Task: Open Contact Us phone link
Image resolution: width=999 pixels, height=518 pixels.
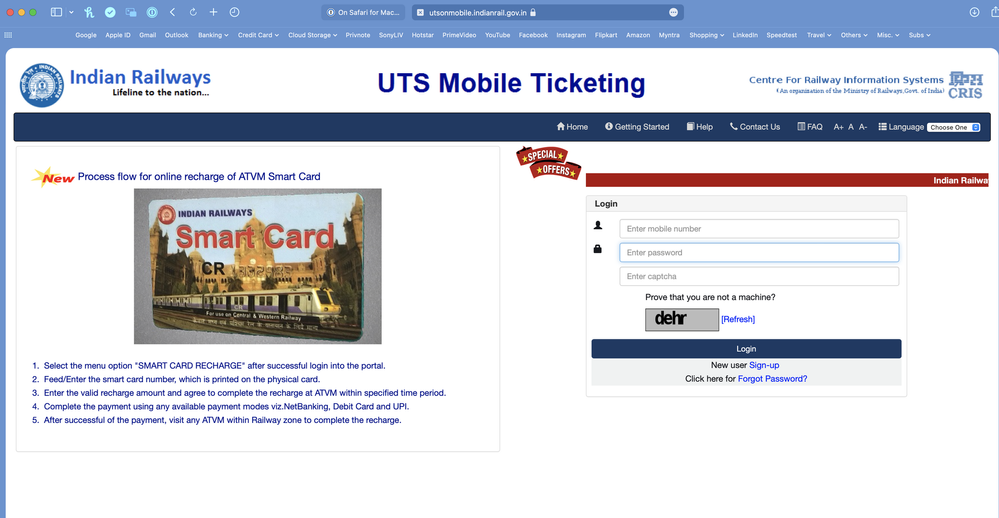Action: pyautogui.click(x=755, y=127)
